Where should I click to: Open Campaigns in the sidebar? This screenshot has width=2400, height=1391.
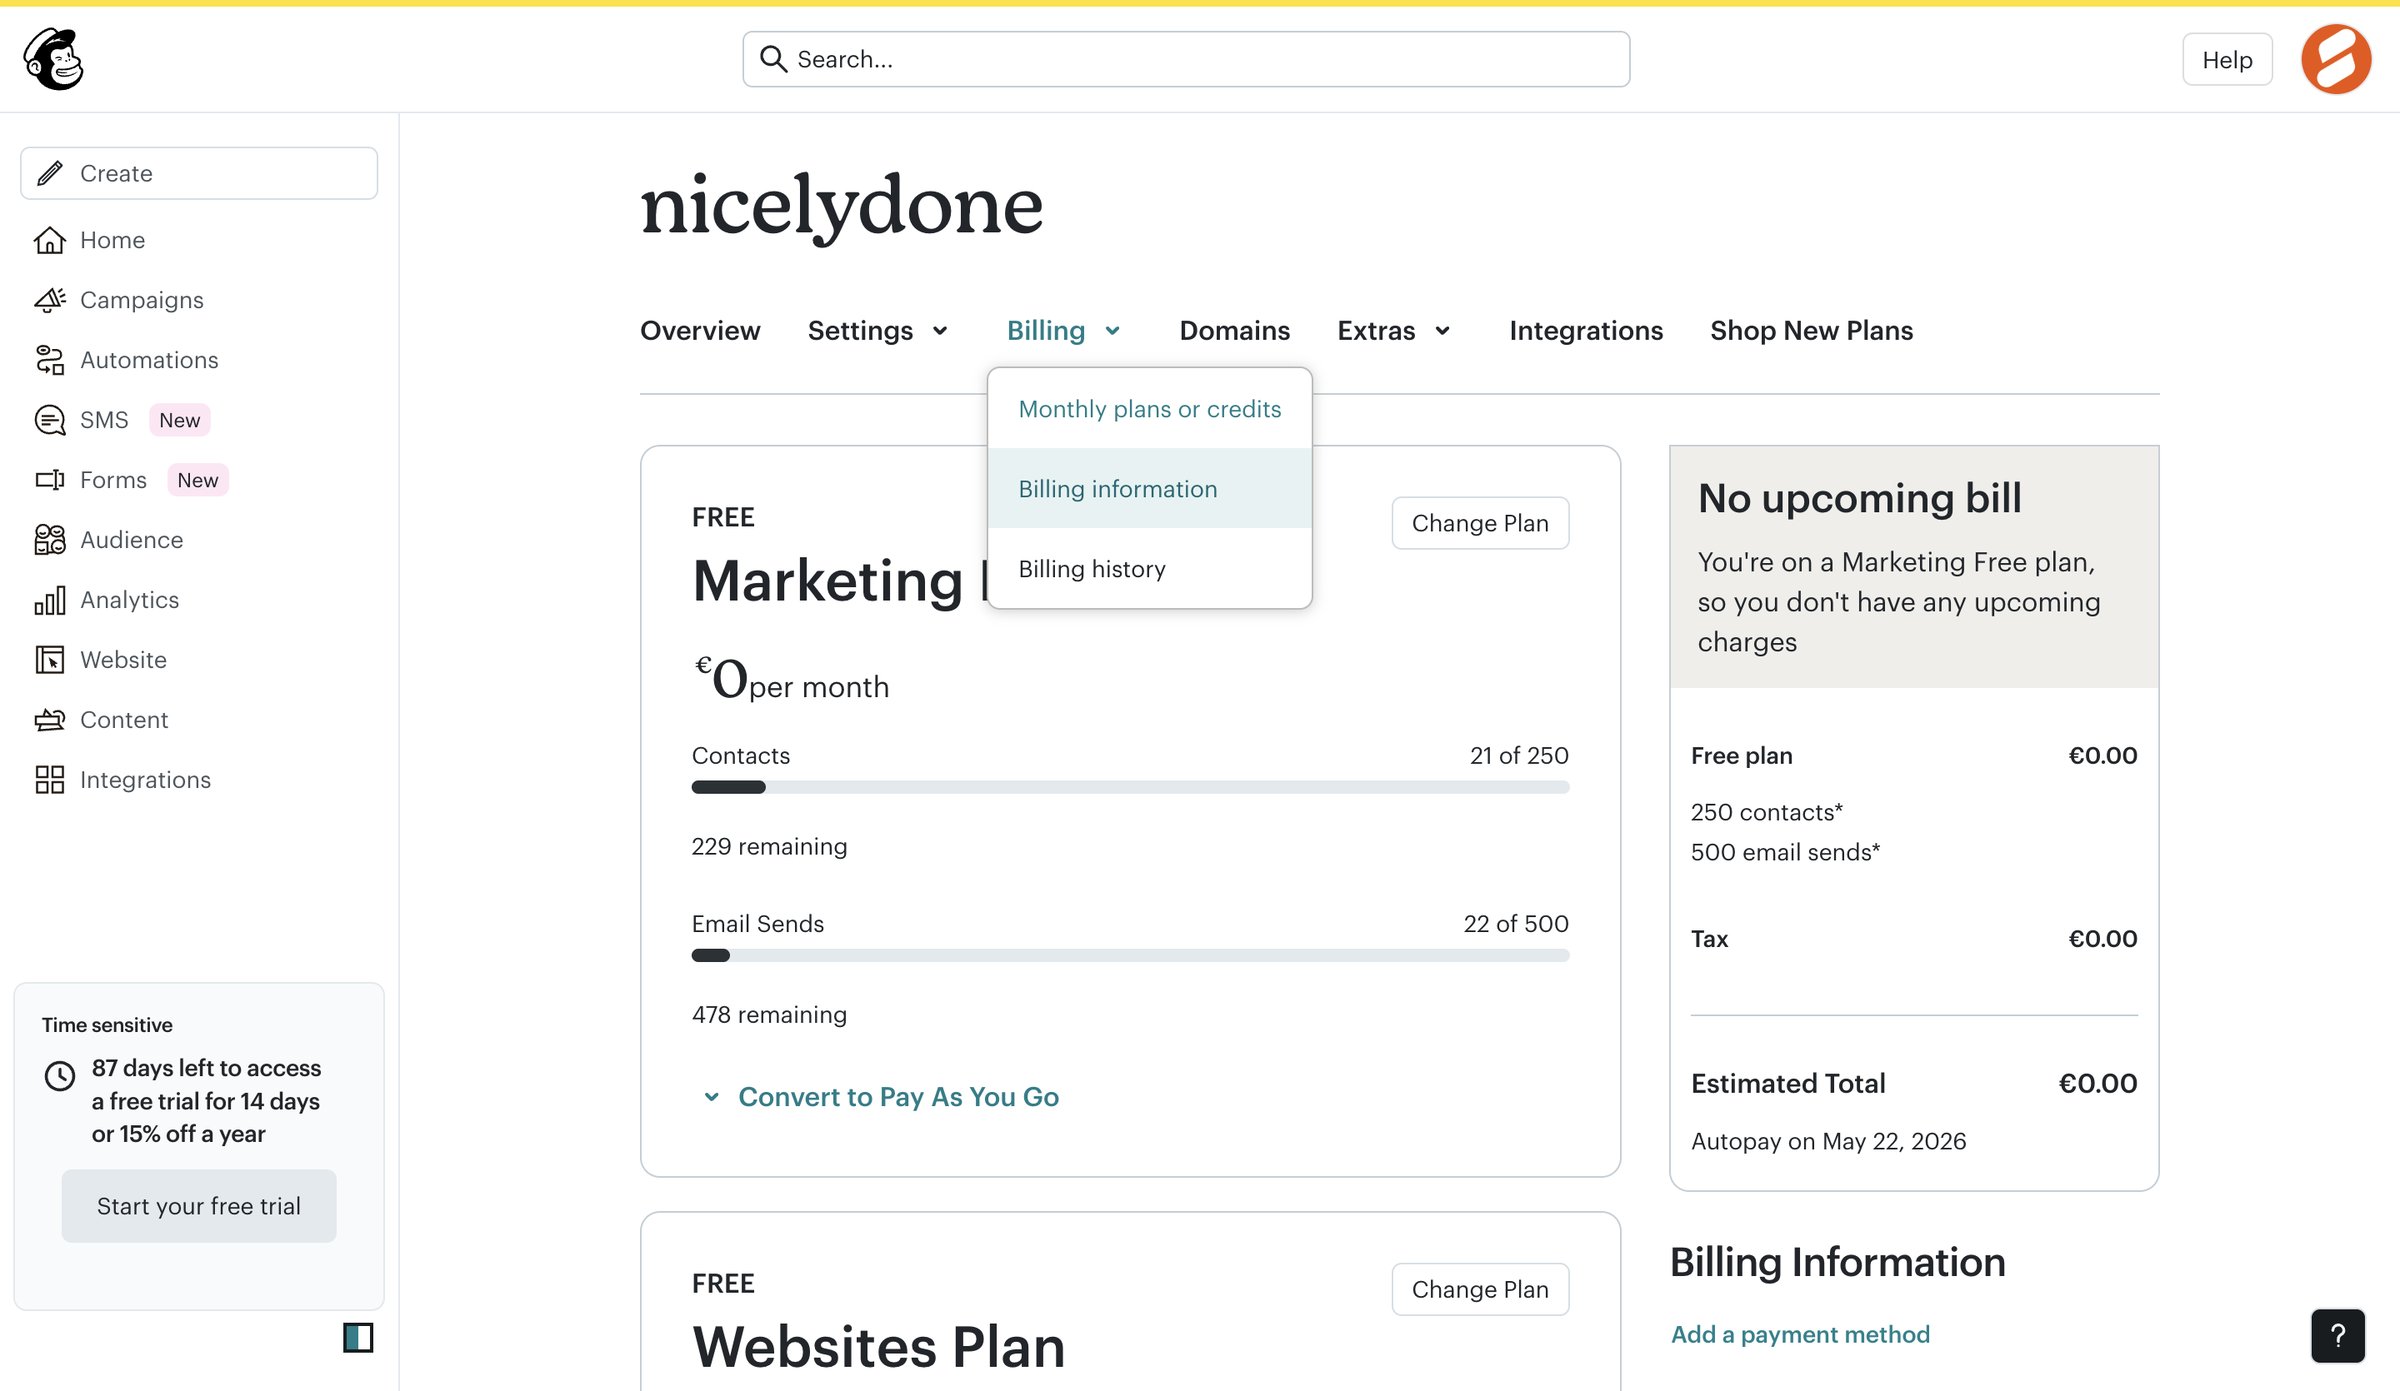pos(142,300)
